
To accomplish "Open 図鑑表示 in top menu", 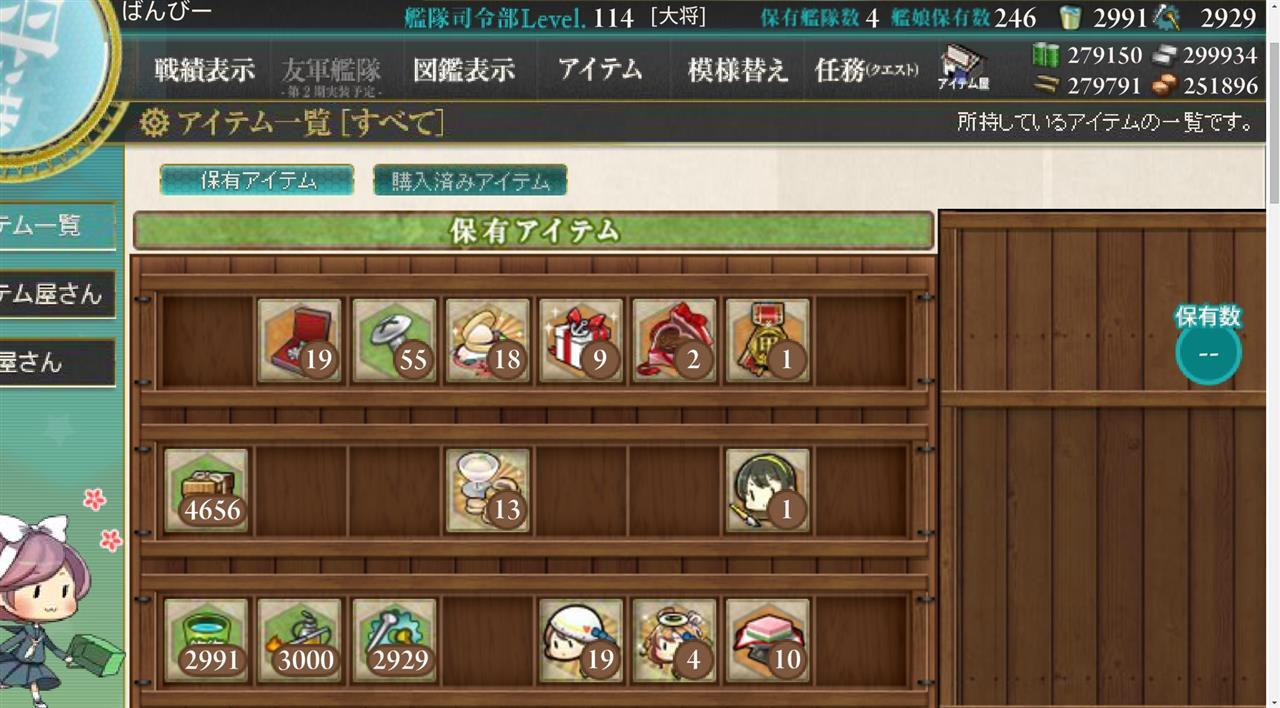I will 464,71.
